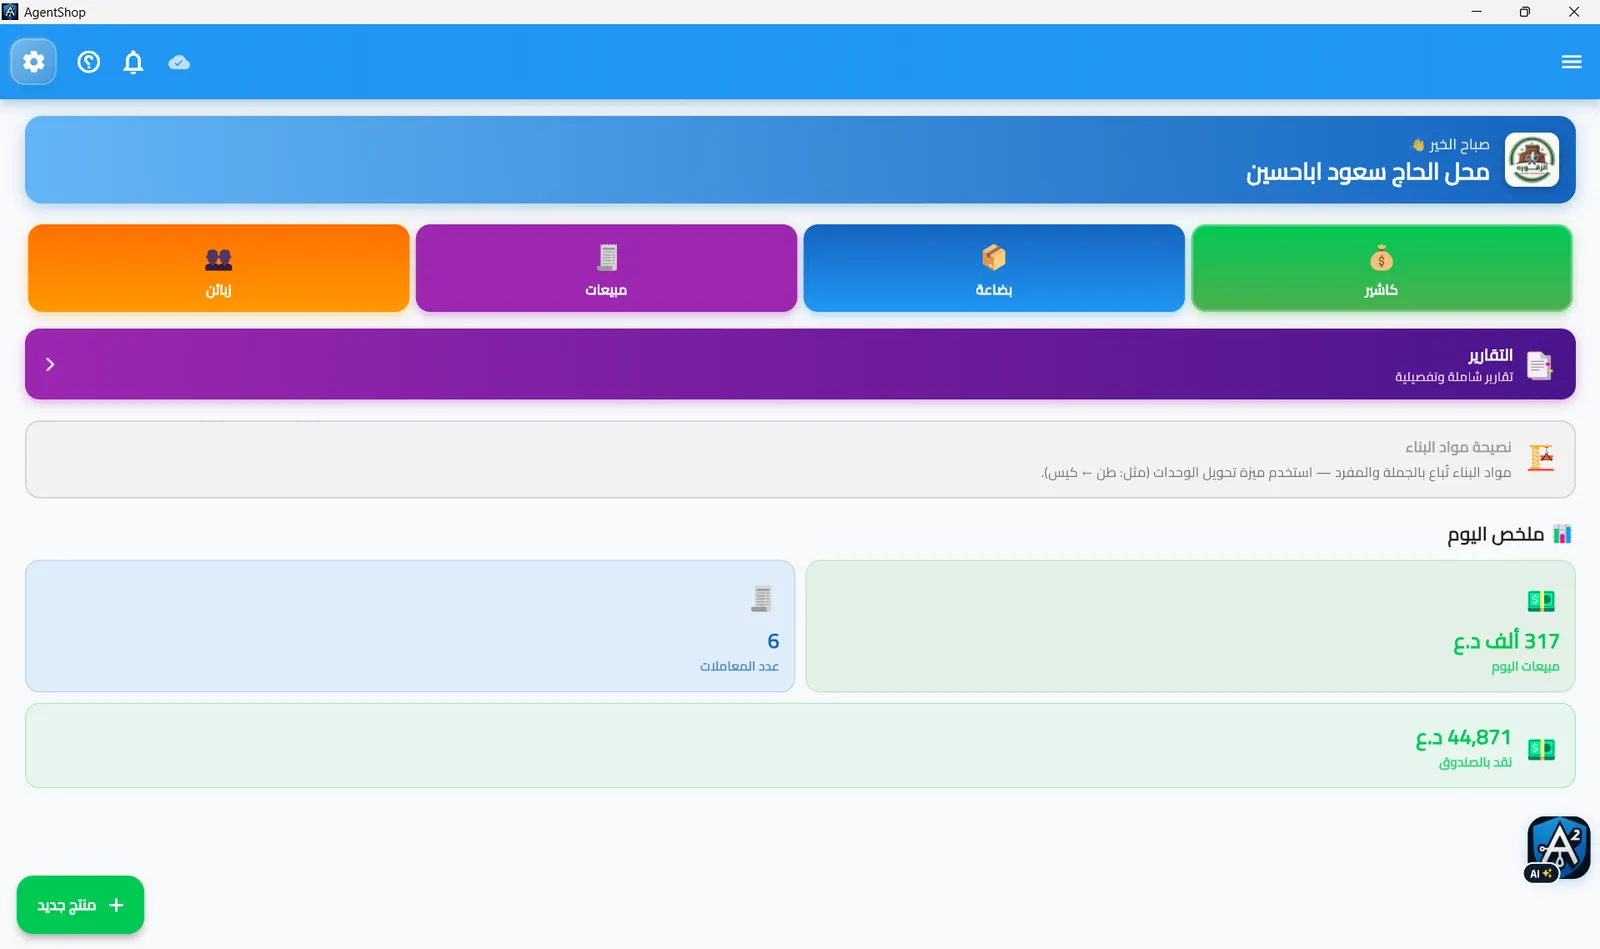The image size is (1600, 949).
Task: Click the transactions count 6
Action: coord(773,641)
